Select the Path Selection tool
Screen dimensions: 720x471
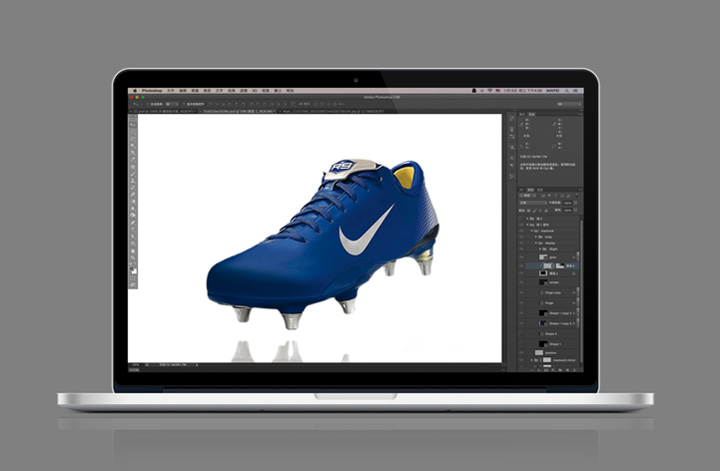[x=133, y=236]
